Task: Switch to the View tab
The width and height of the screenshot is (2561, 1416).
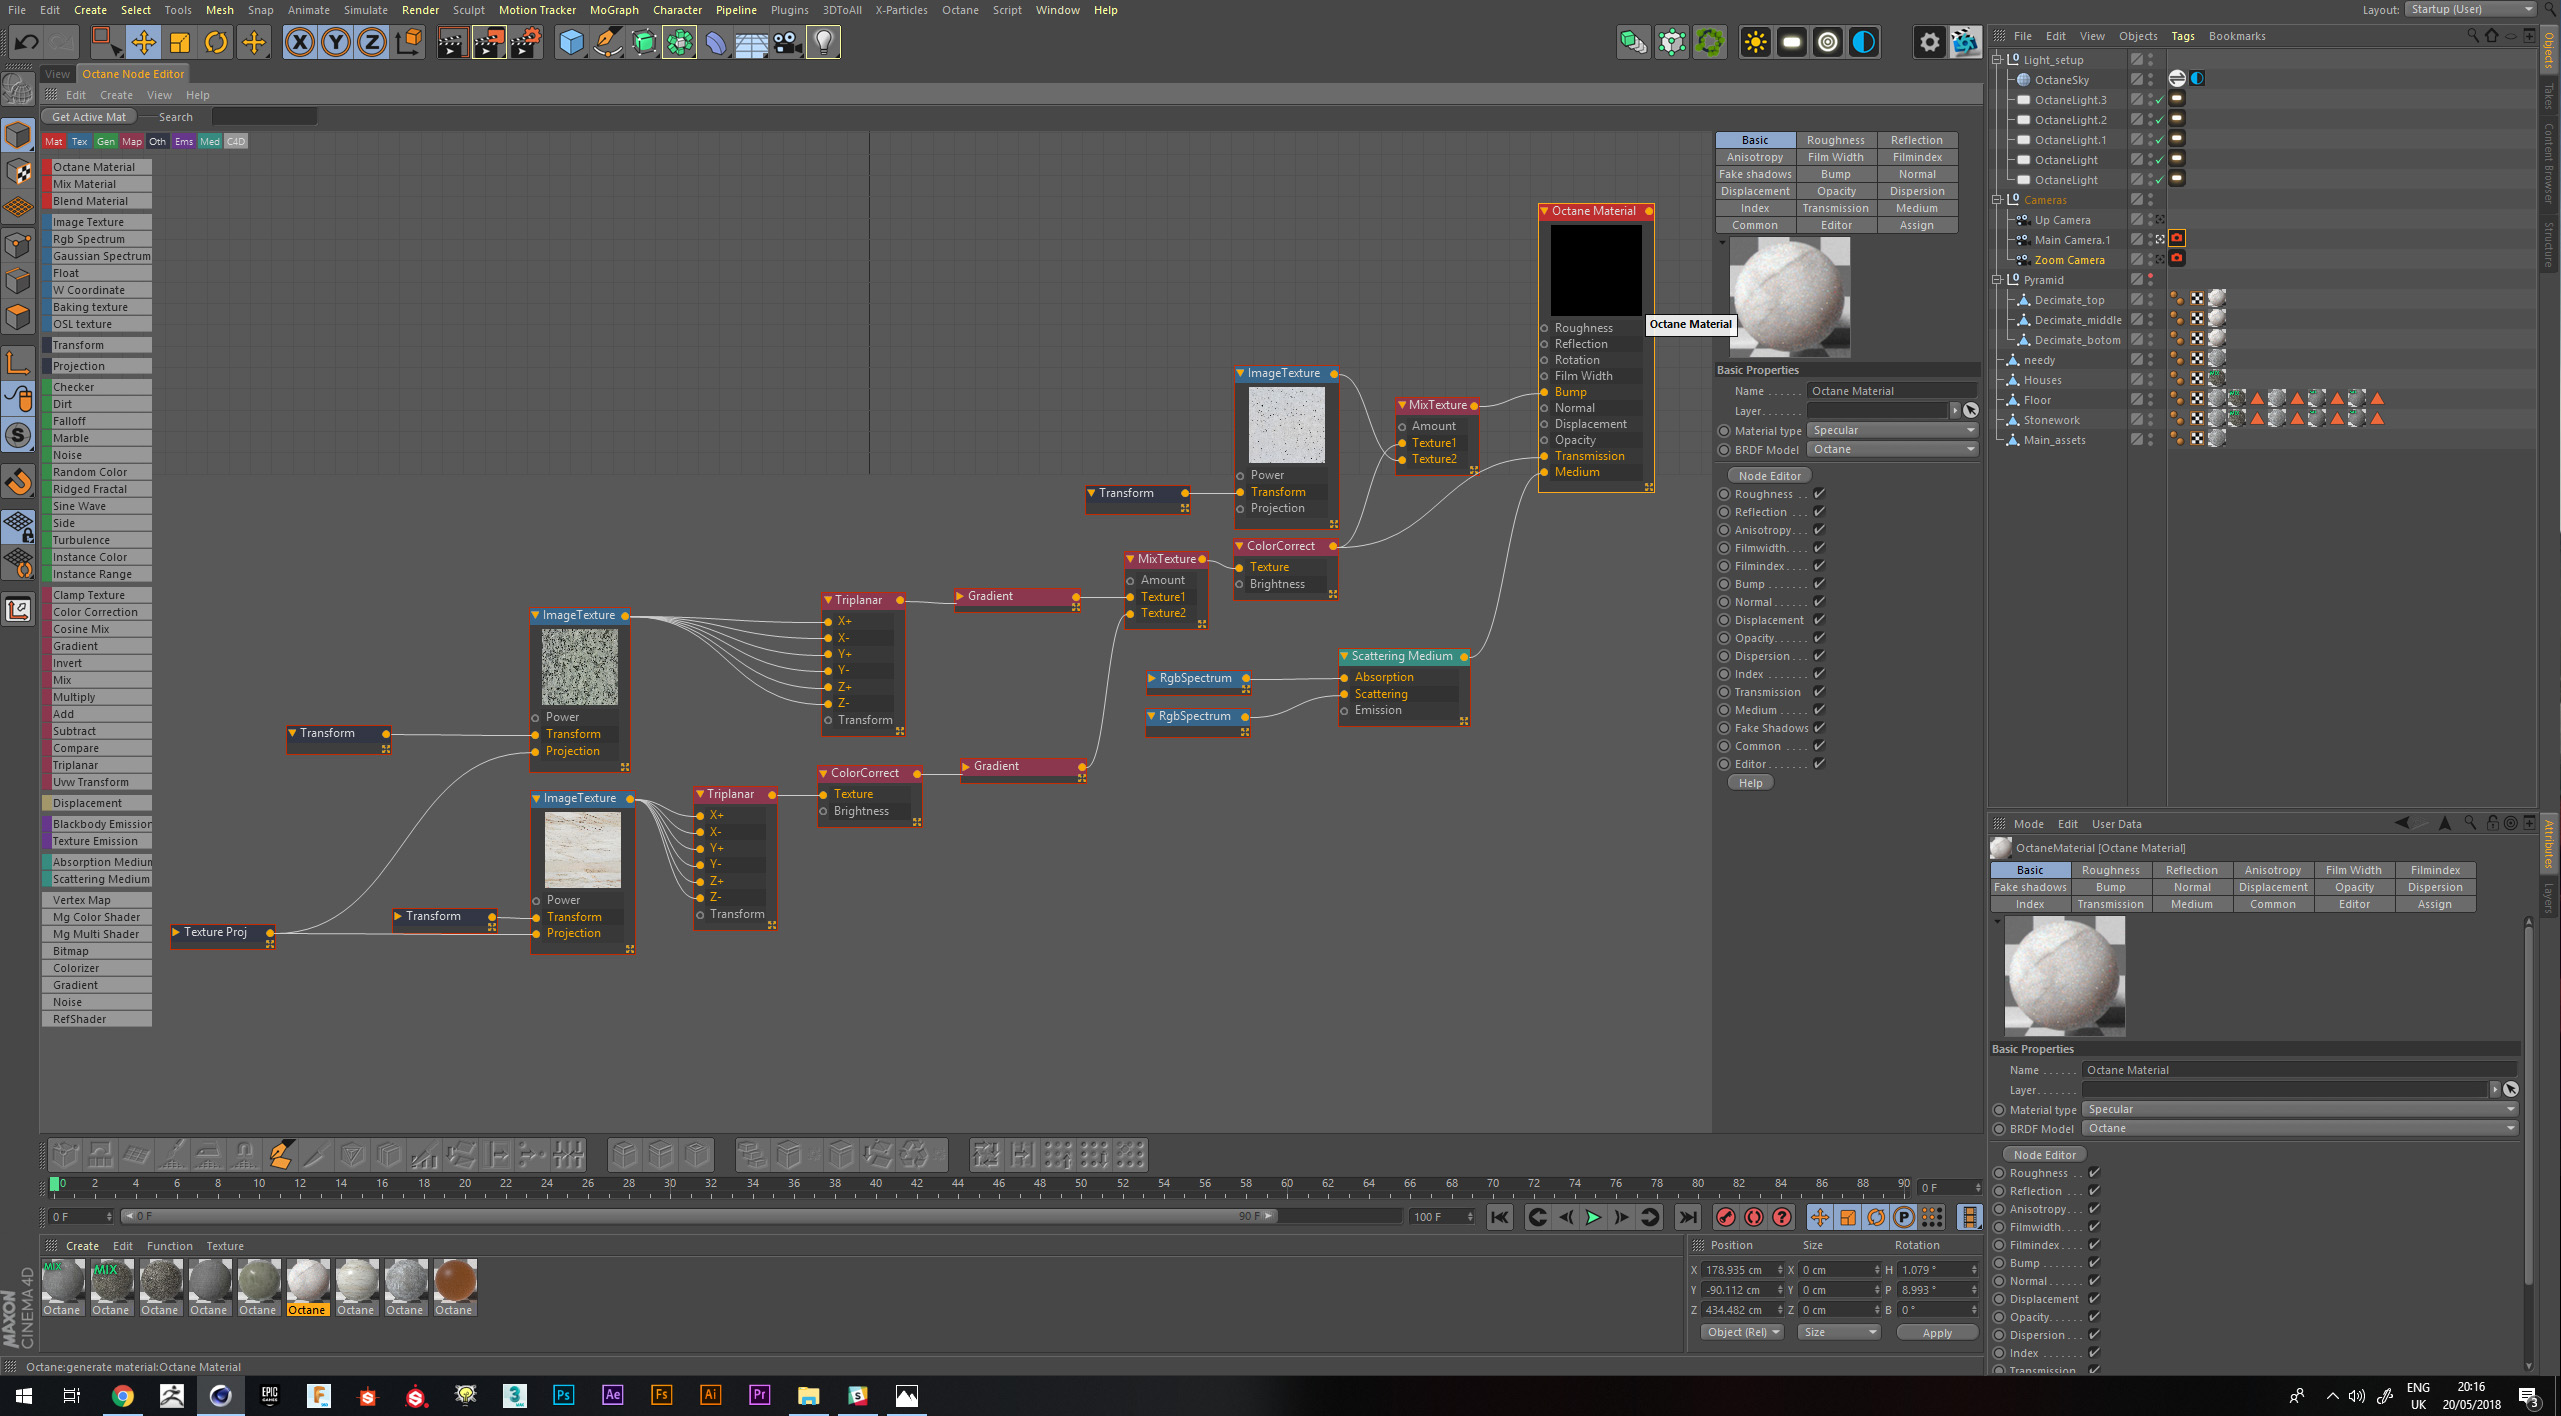Action: (58, 74)
